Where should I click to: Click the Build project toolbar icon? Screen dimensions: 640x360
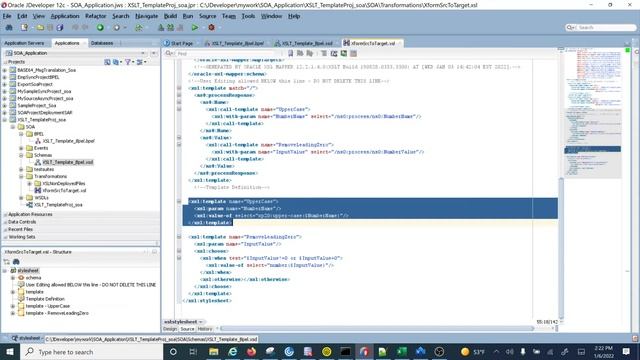[161, 27]
